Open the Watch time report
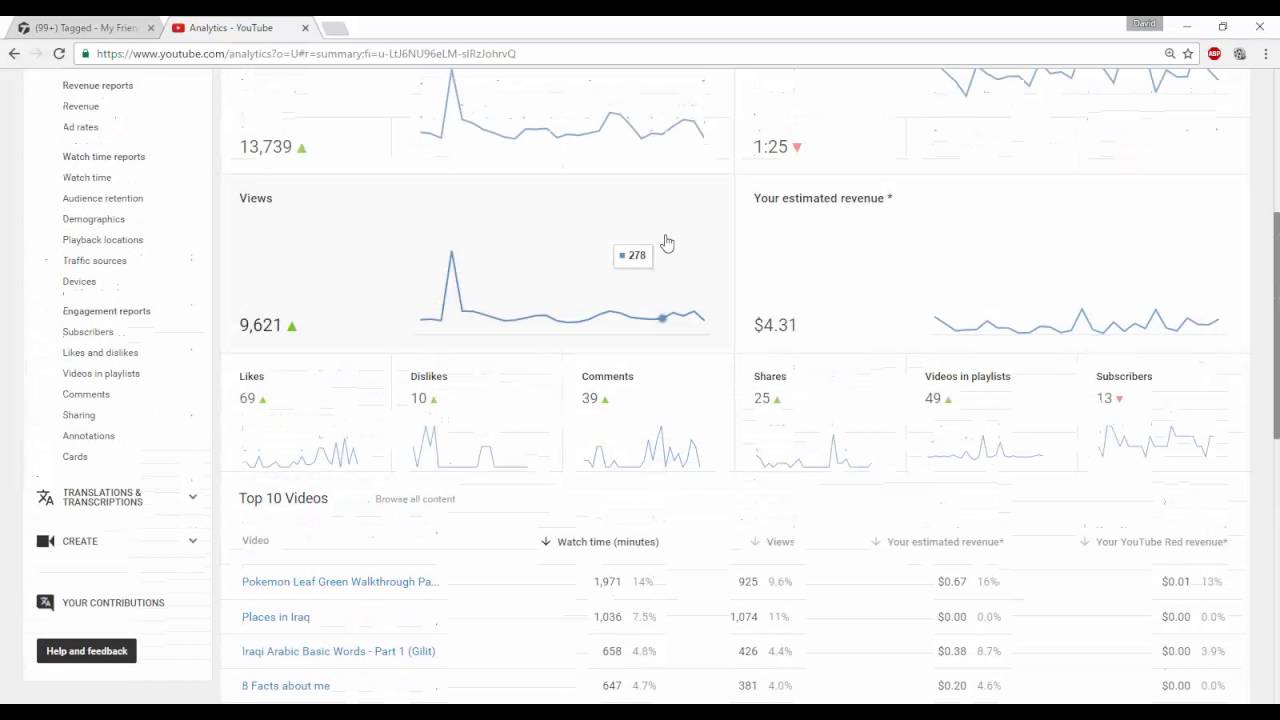The height and width of the screenshot is (720, 1280). (87, 177)
